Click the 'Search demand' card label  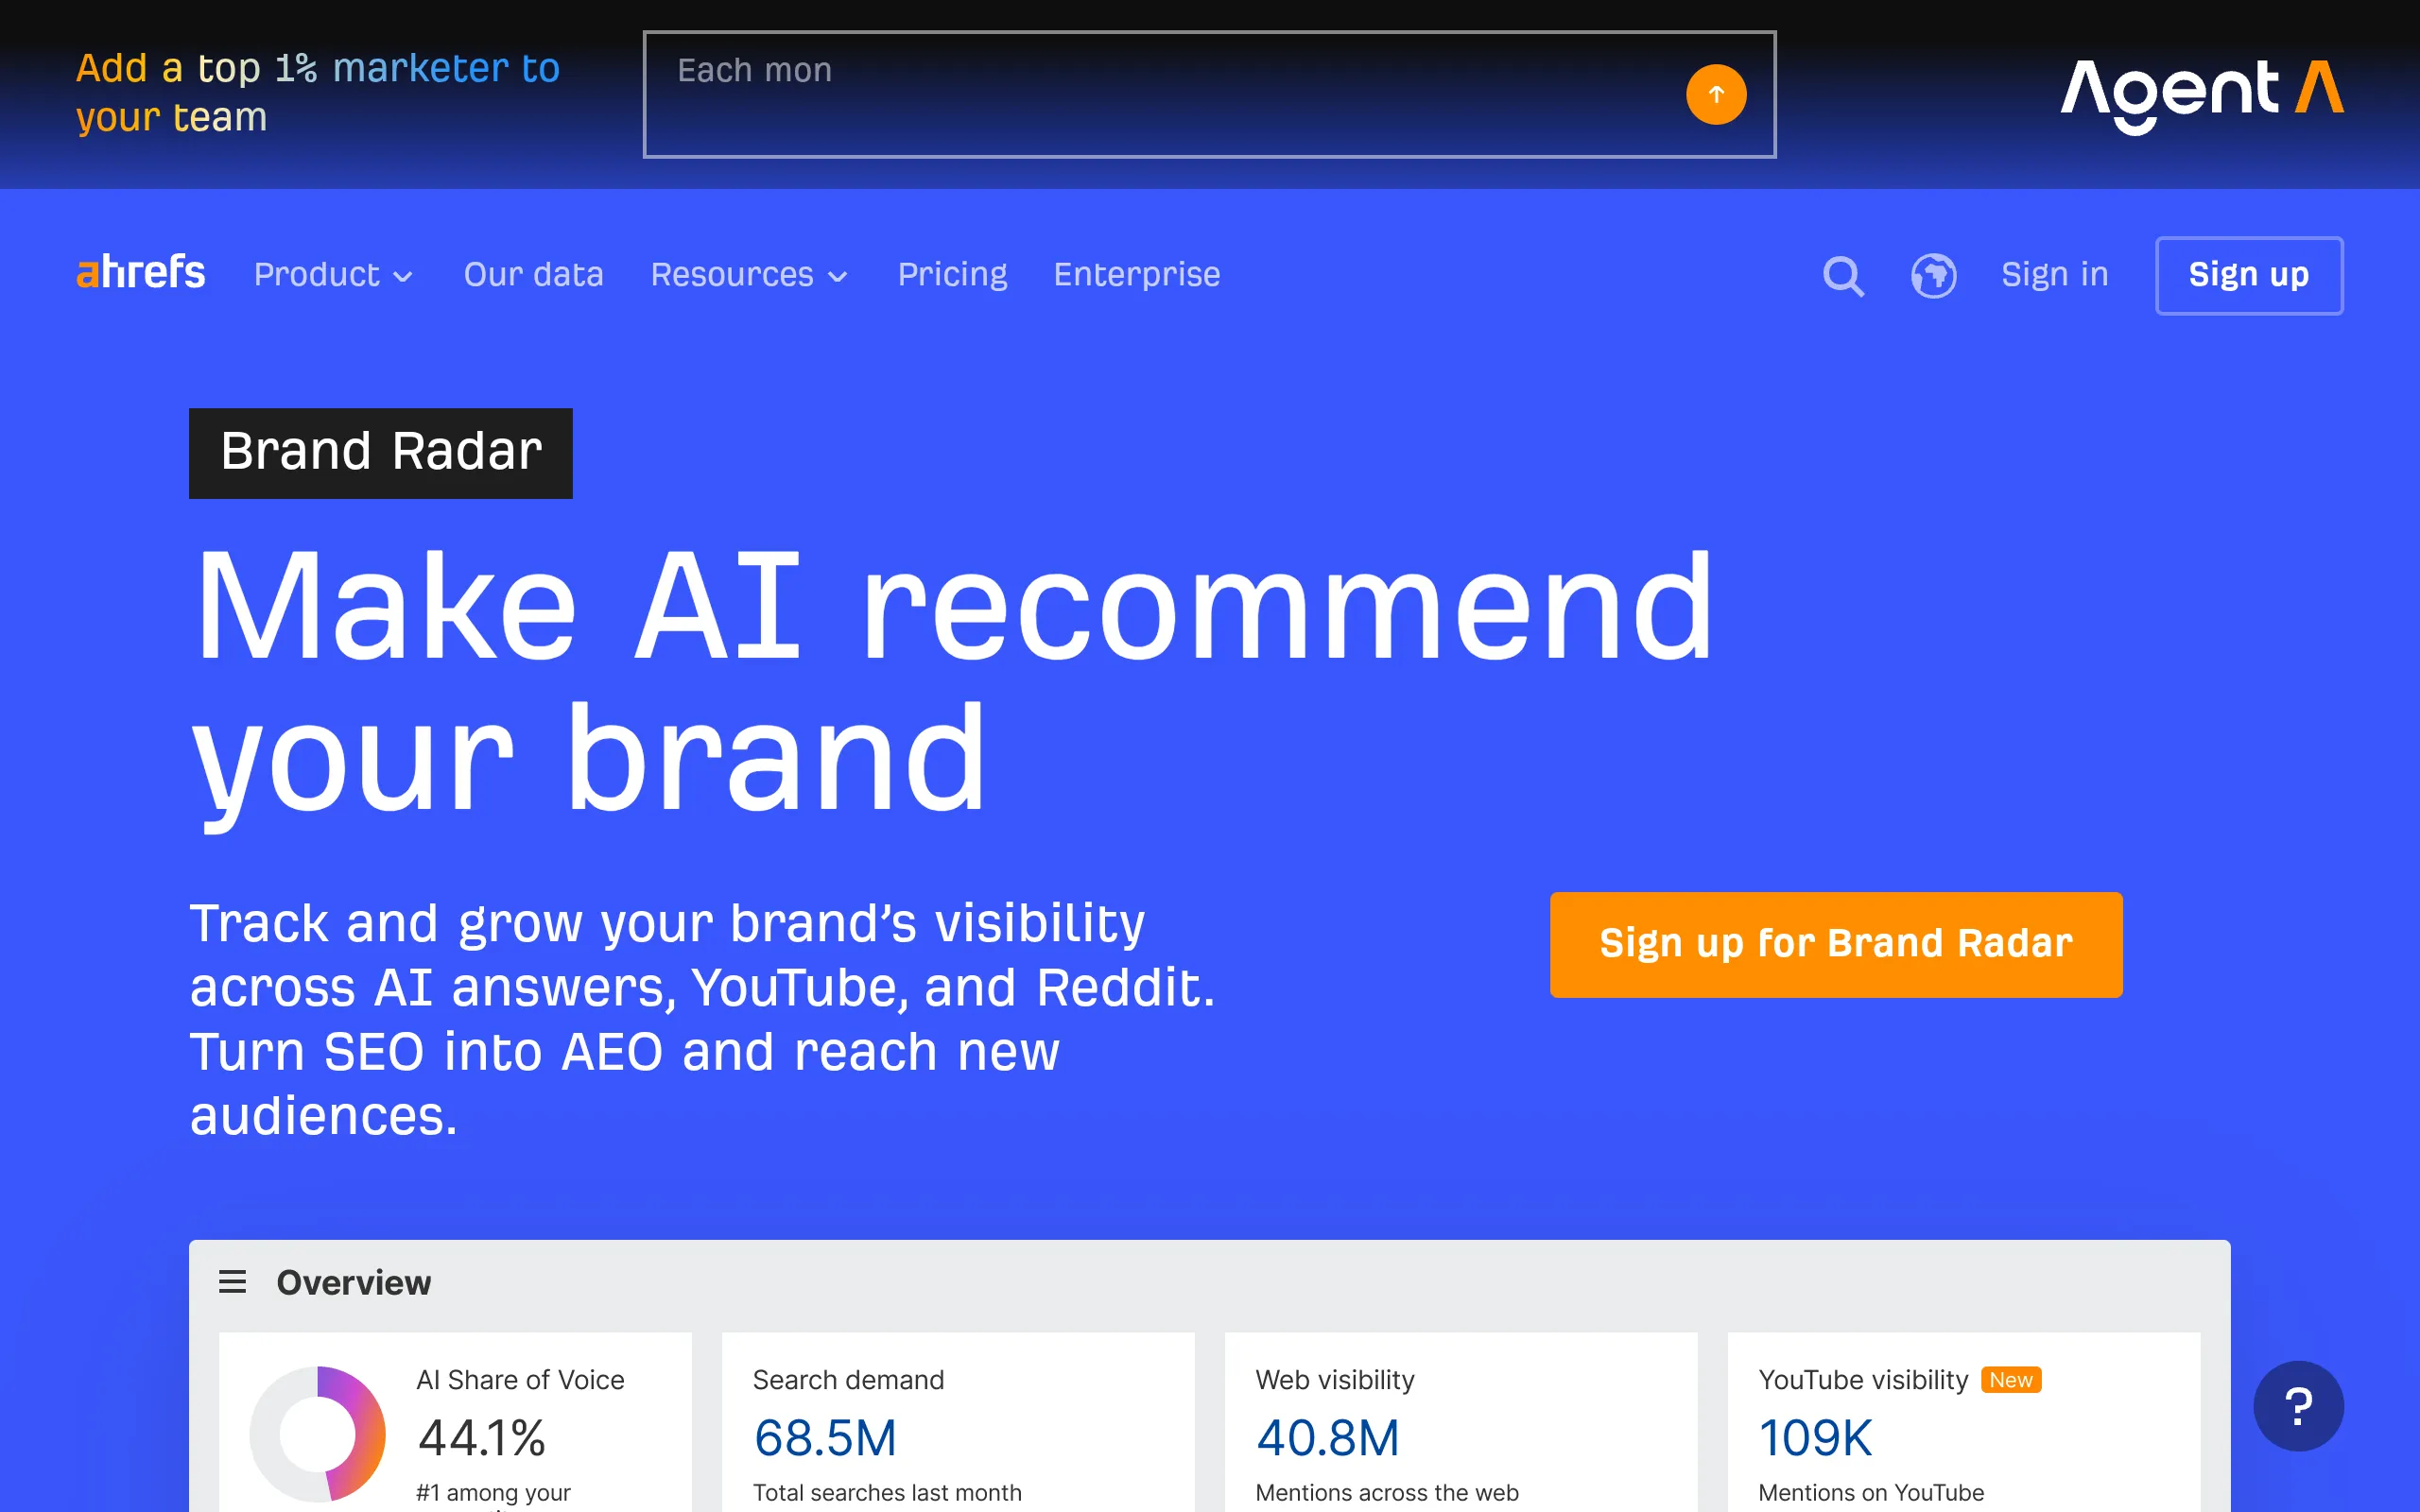848,1380
